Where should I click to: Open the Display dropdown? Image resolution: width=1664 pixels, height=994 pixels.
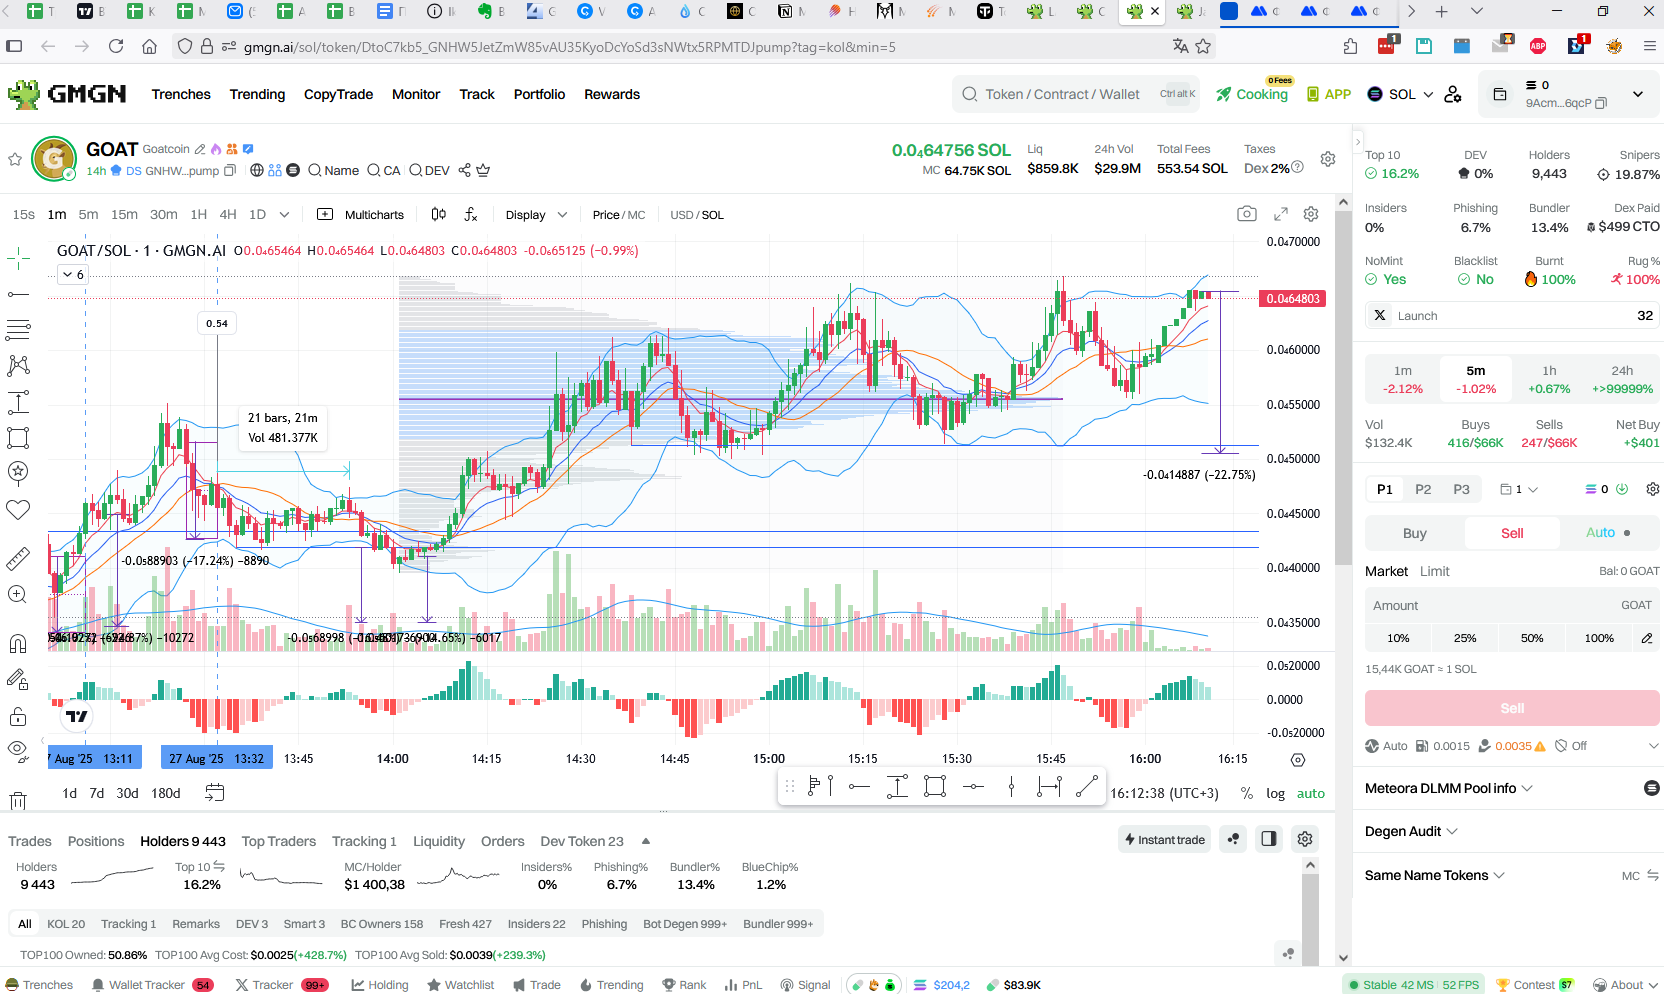536,215
